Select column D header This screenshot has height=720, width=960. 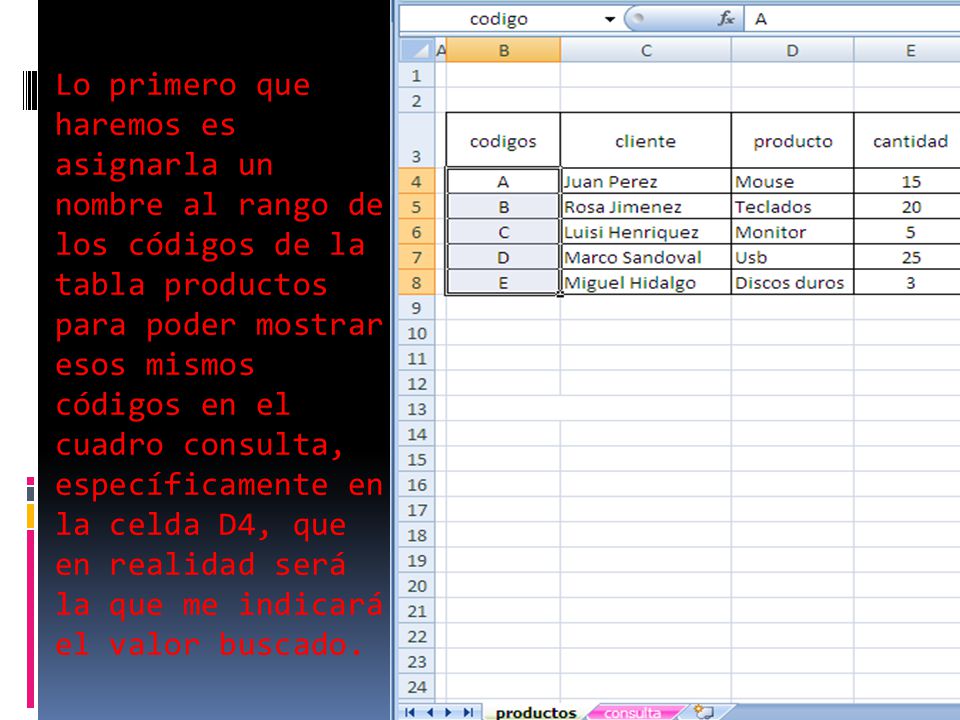click(792, 50)
